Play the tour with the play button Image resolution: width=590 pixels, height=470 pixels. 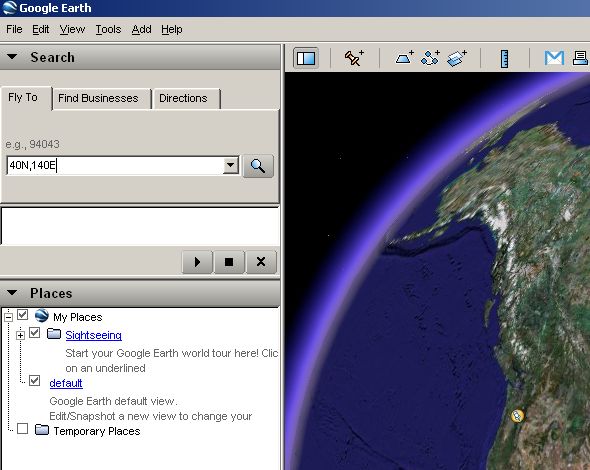[x=198, y=262]
